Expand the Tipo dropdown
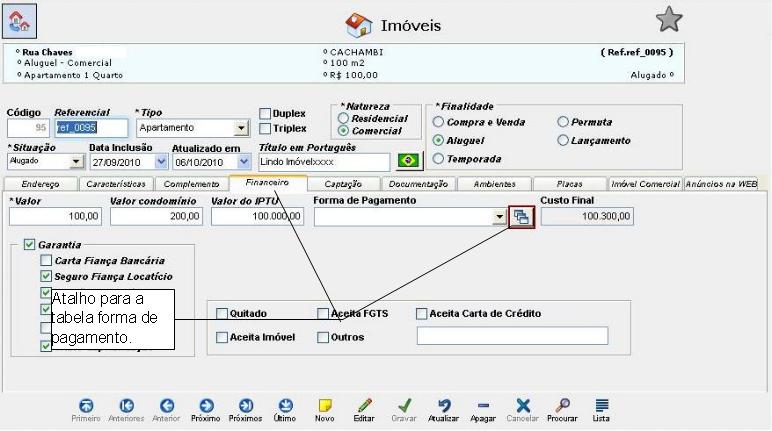The height and width of the screenshot is (431, 772). [x=240, y=128]
